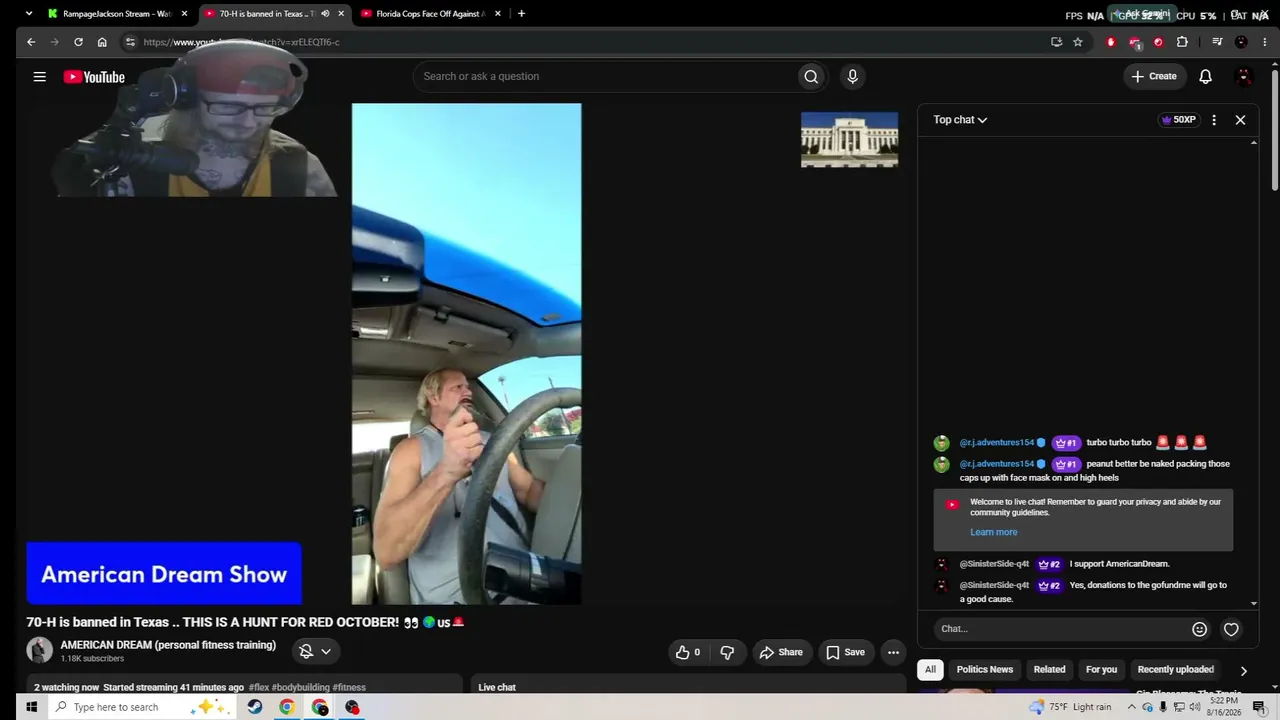Open the account avatar menu
Screen dimensions: 1280x720
(x=1244, y=77)
